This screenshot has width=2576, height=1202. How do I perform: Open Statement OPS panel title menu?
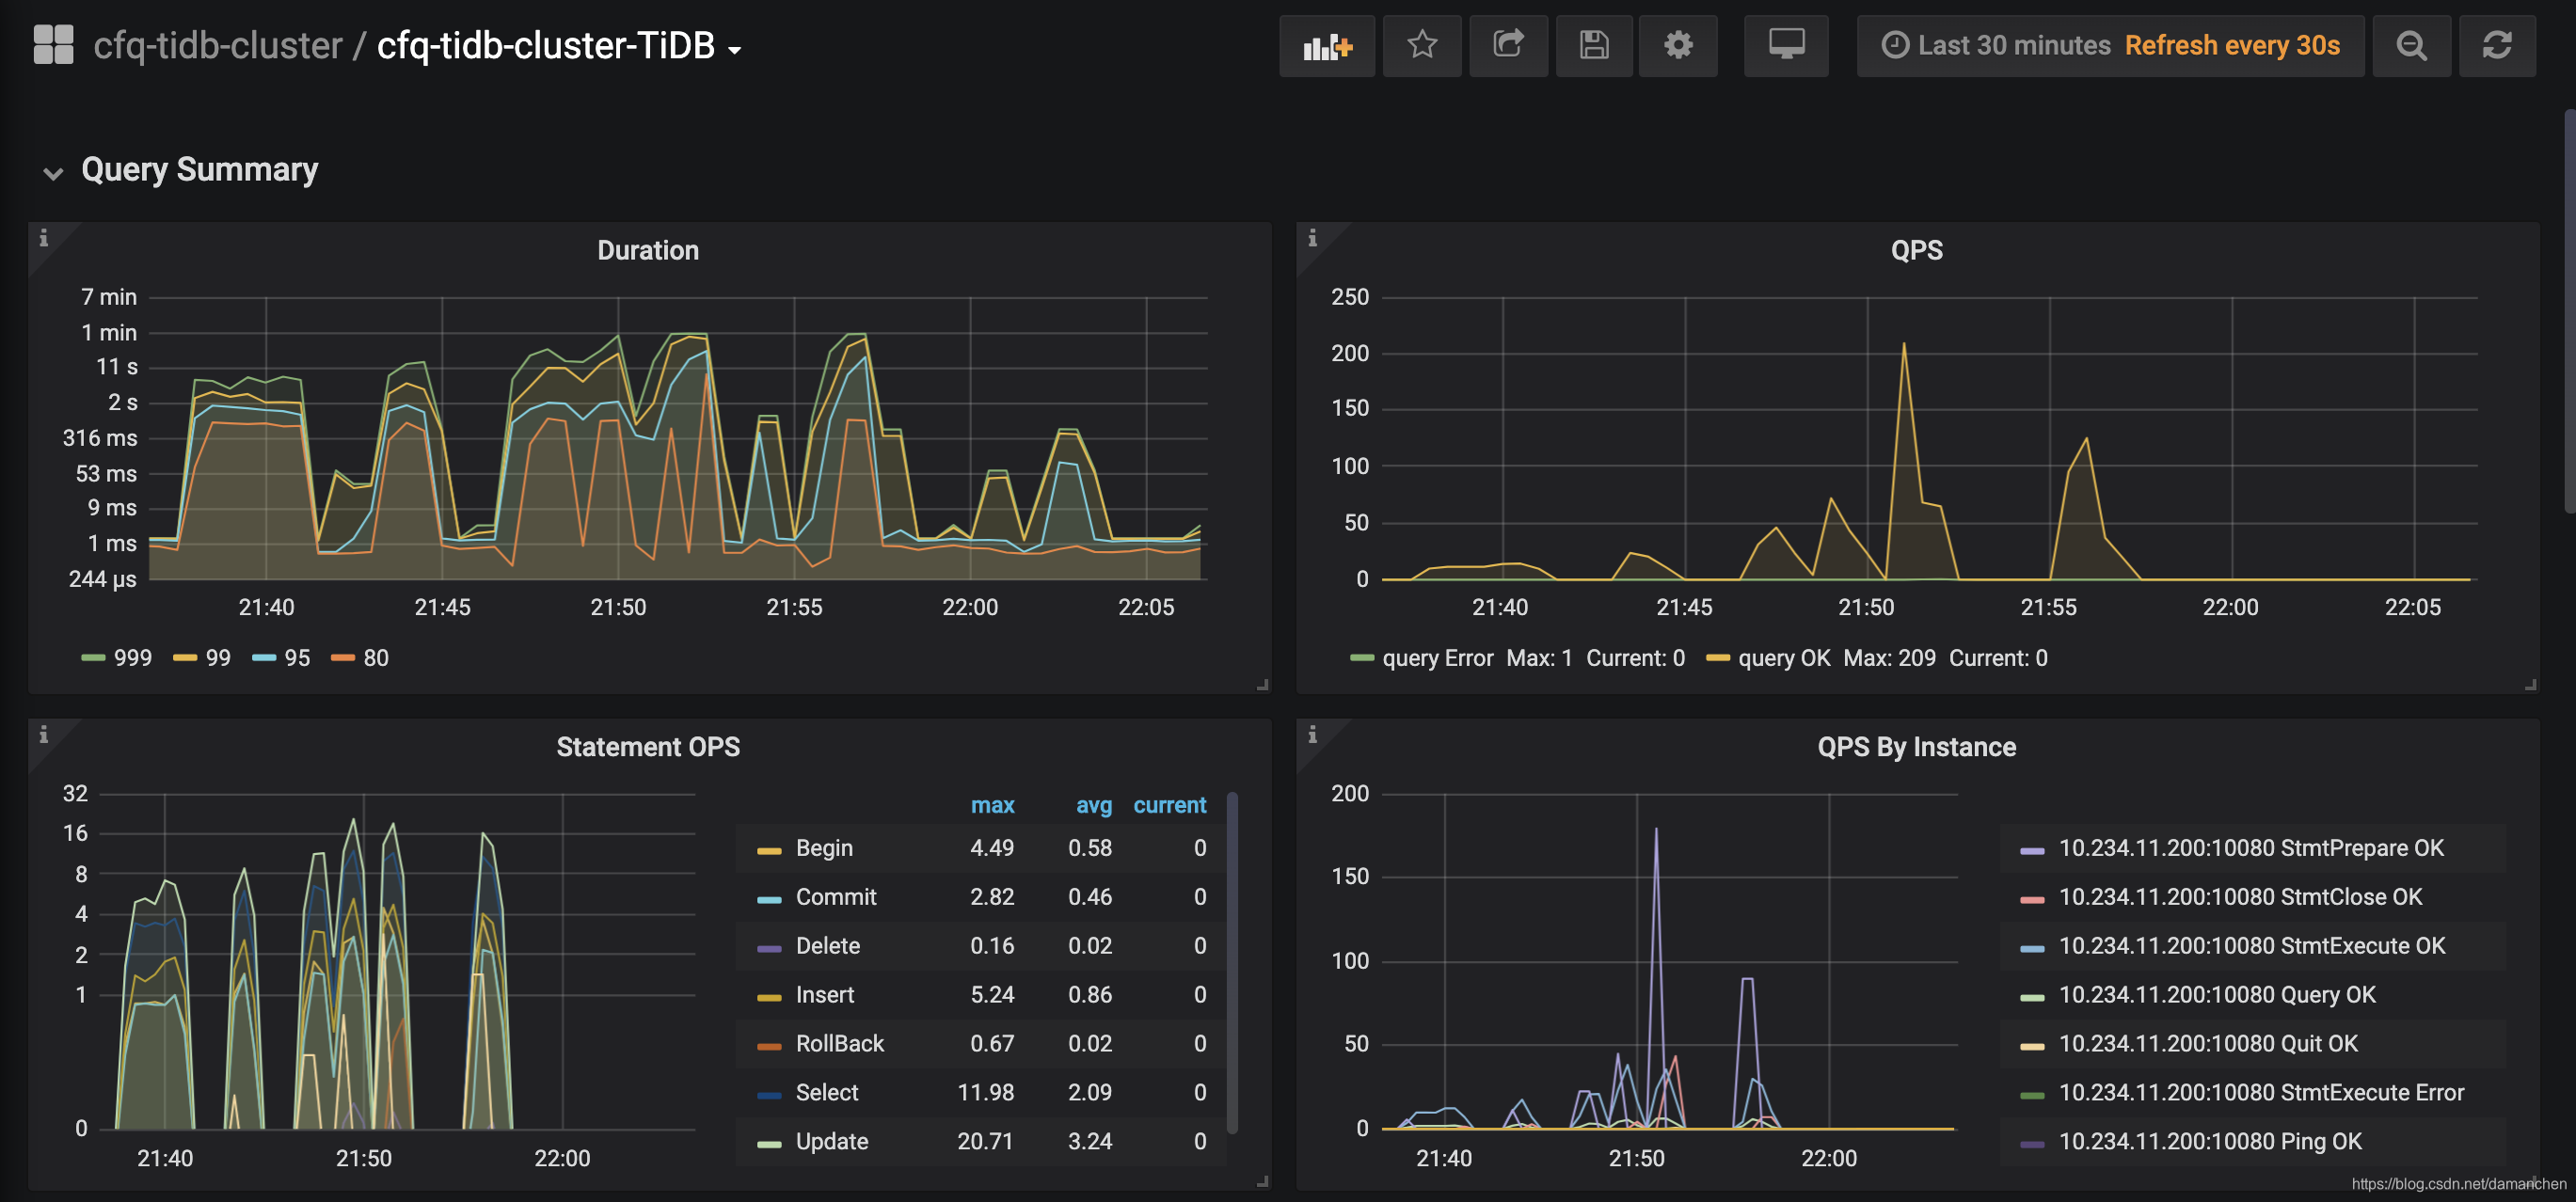[x=648, y=747]
